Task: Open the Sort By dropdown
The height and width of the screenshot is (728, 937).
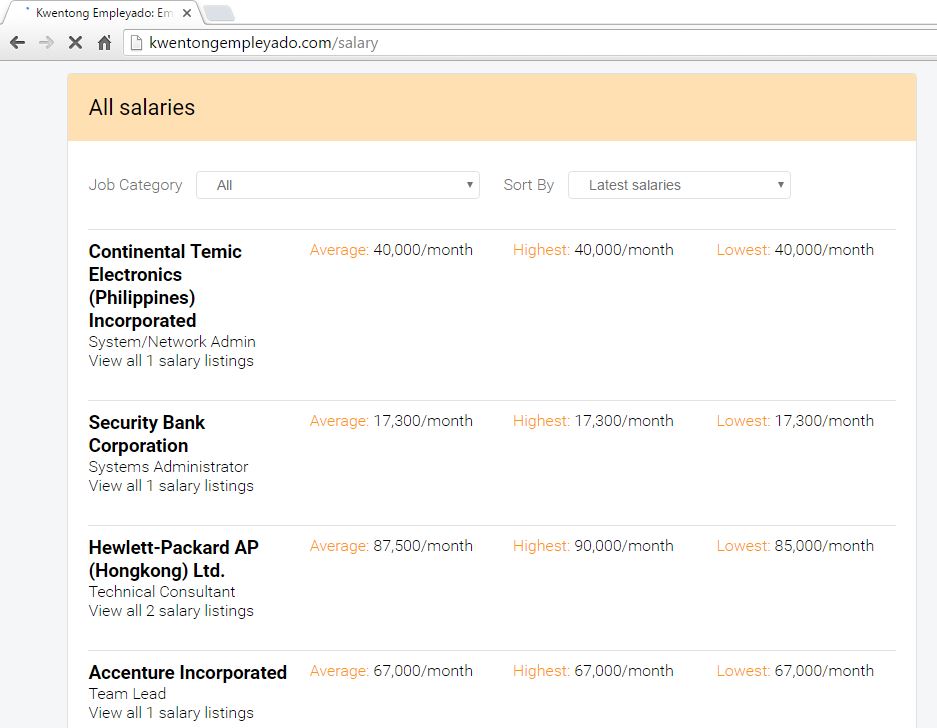Action: (x=679, y=185)
